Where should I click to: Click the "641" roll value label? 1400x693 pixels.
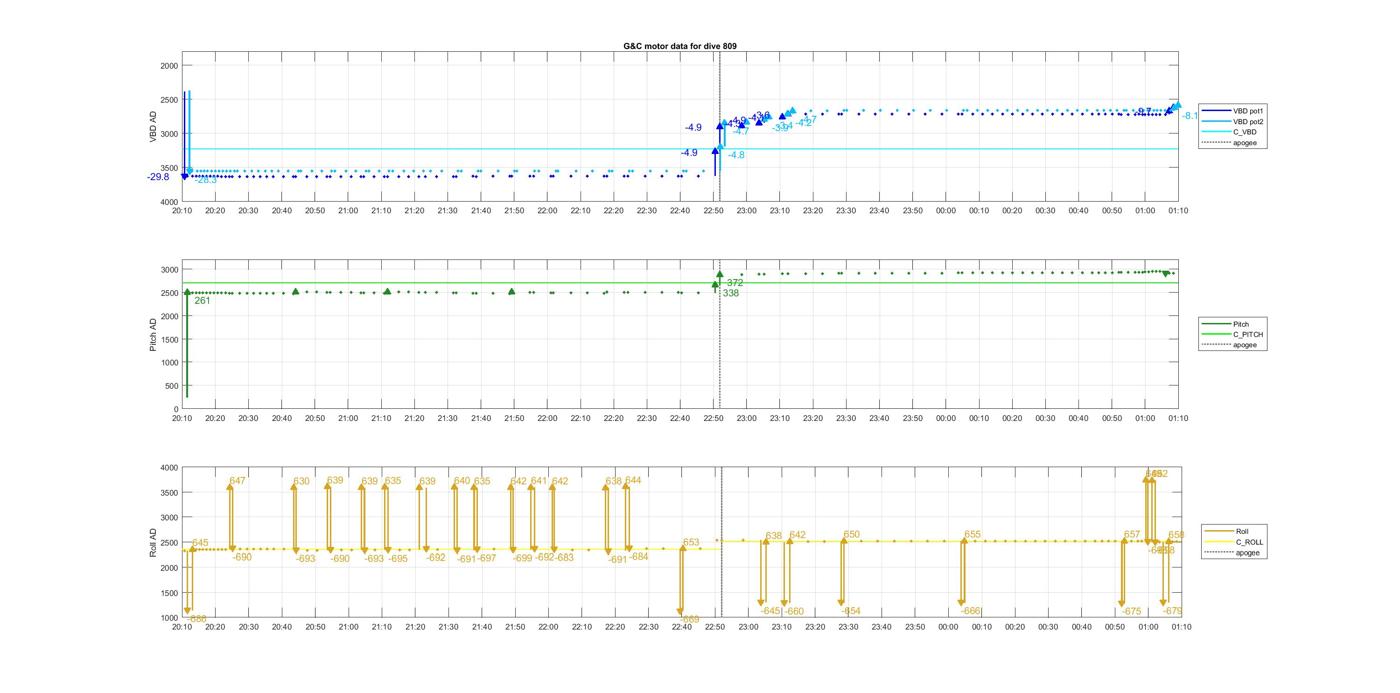tap(539, 481)
